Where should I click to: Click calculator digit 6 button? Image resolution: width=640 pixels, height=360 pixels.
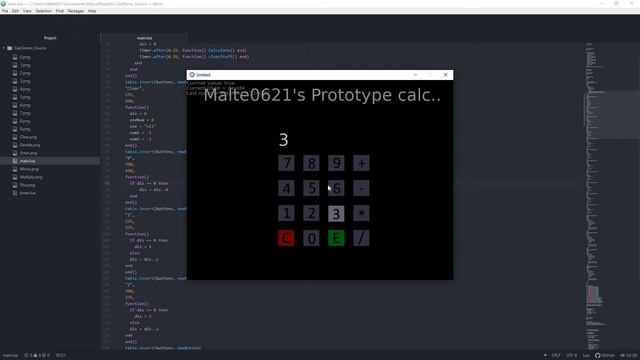(x=336, y=188)
